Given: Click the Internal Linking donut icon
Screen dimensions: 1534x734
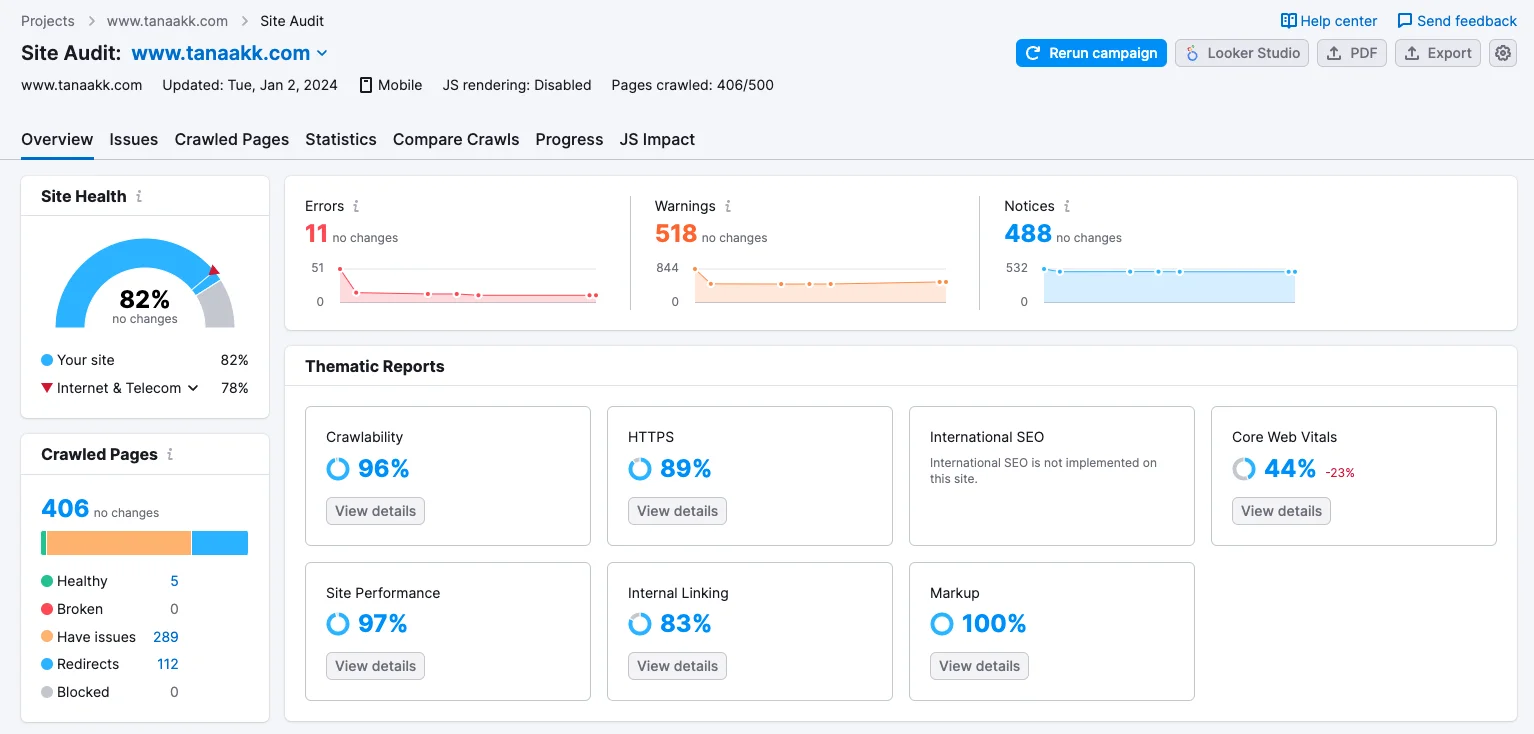Looking at the screenshot, I should point(640,624).
